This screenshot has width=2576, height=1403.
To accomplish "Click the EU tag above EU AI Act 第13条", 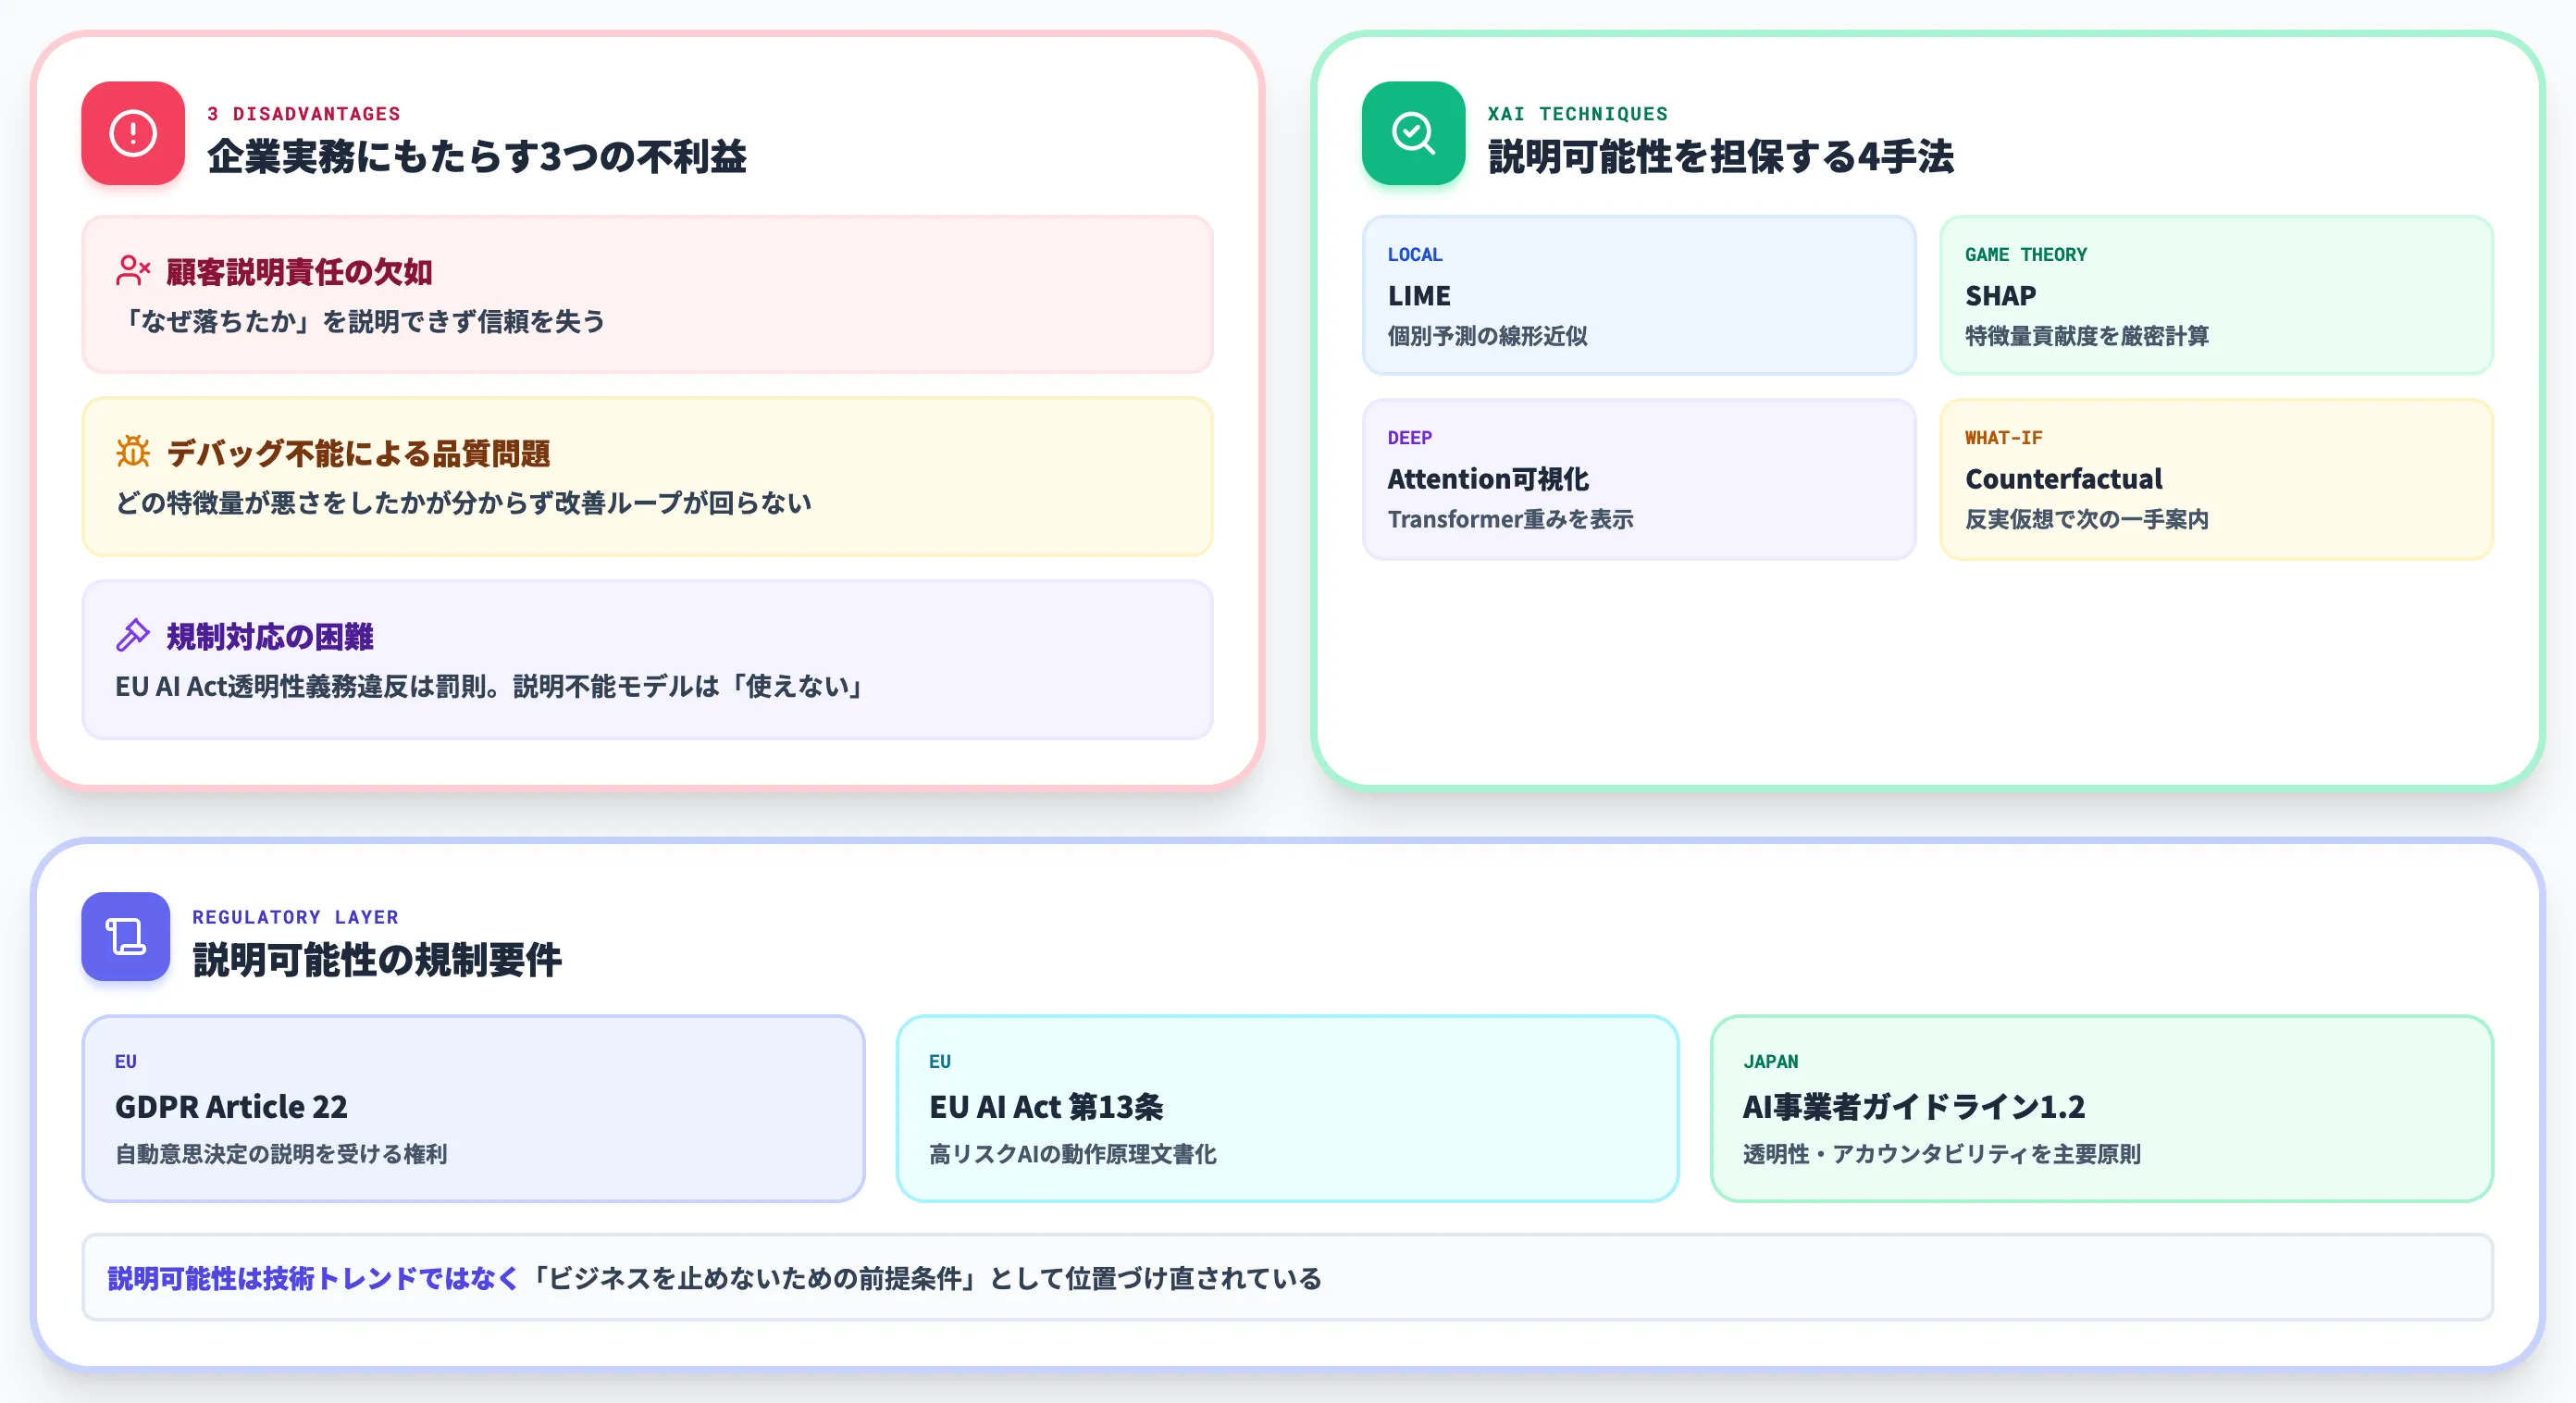I will (940, 1061).
